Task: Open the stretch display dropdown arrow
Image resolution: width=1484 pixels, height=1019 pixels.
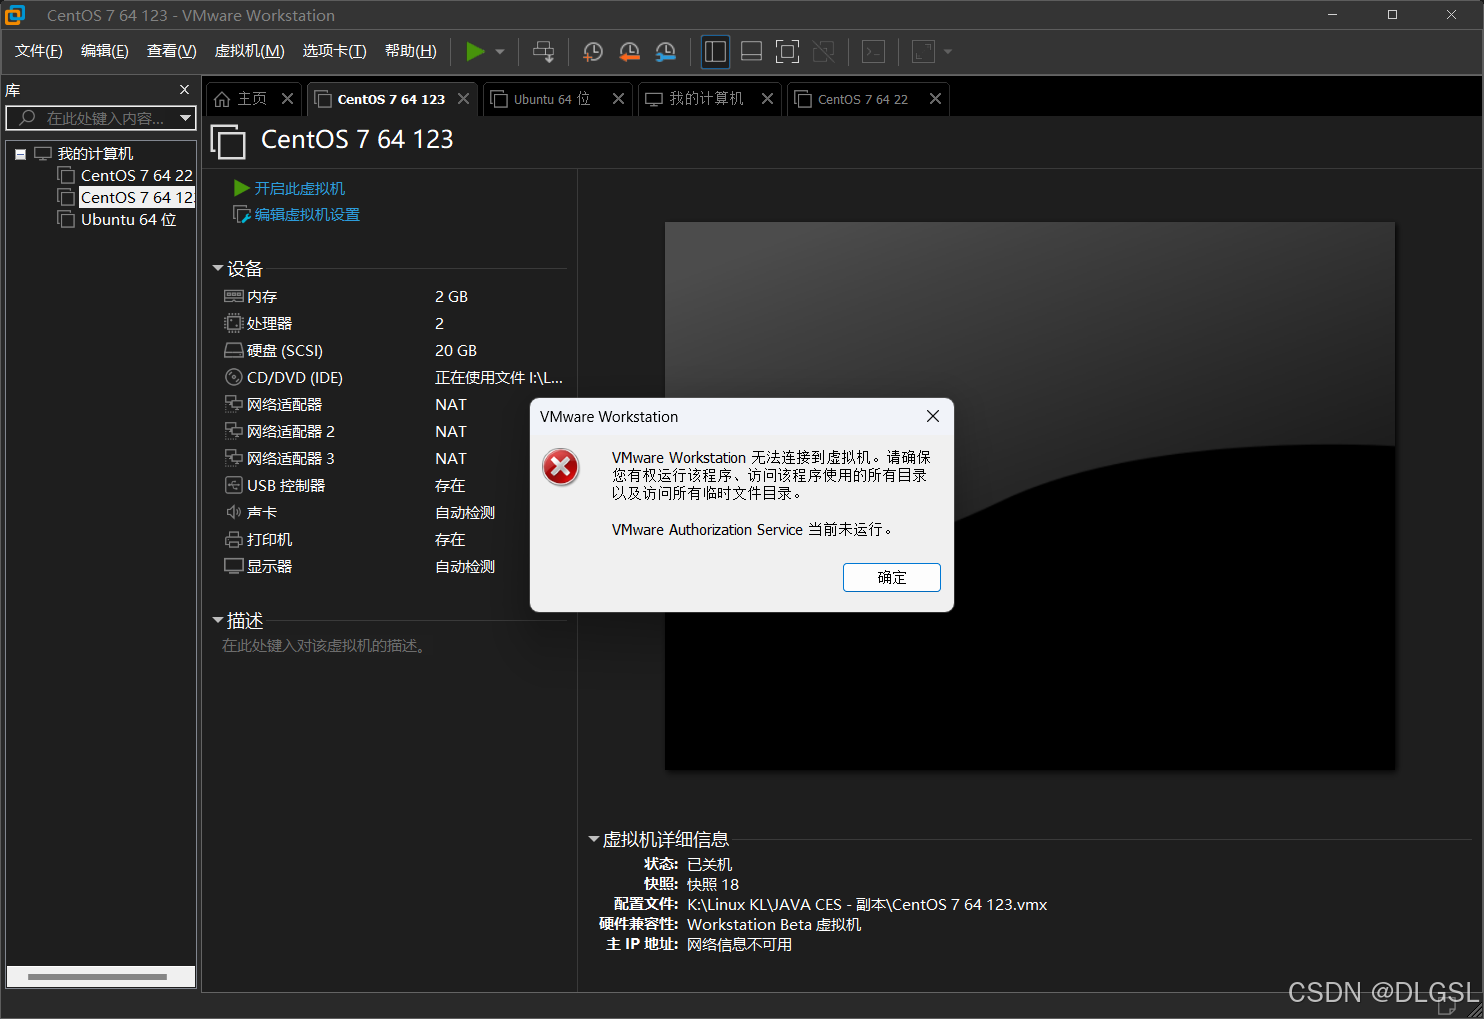Action: point(948,51)
